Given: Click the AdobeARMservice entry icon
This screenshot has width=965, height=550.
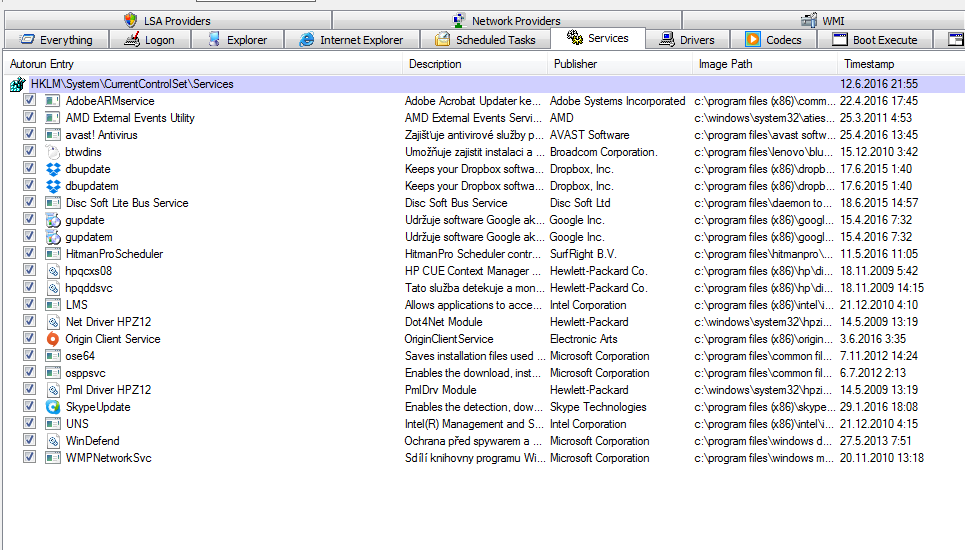Looking at the screenshot, I should pos(53,101).
